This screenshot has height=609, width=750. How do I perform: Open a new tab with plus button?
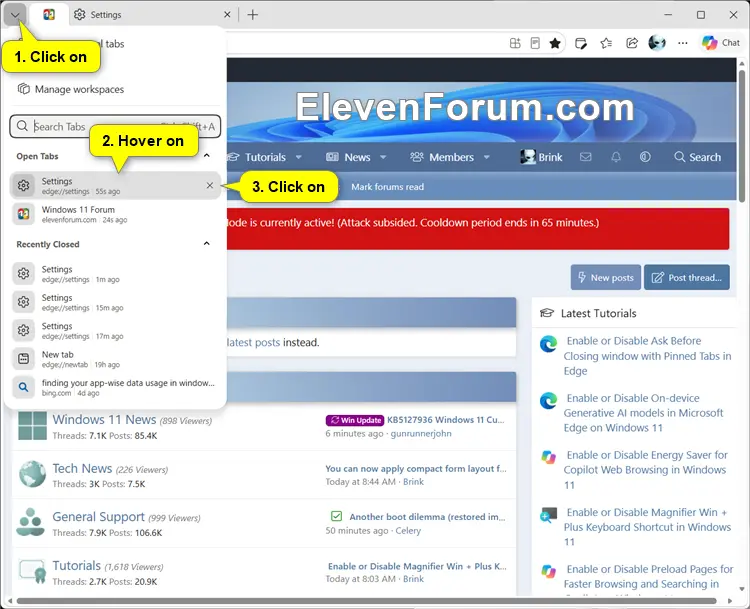click(253, 15)
